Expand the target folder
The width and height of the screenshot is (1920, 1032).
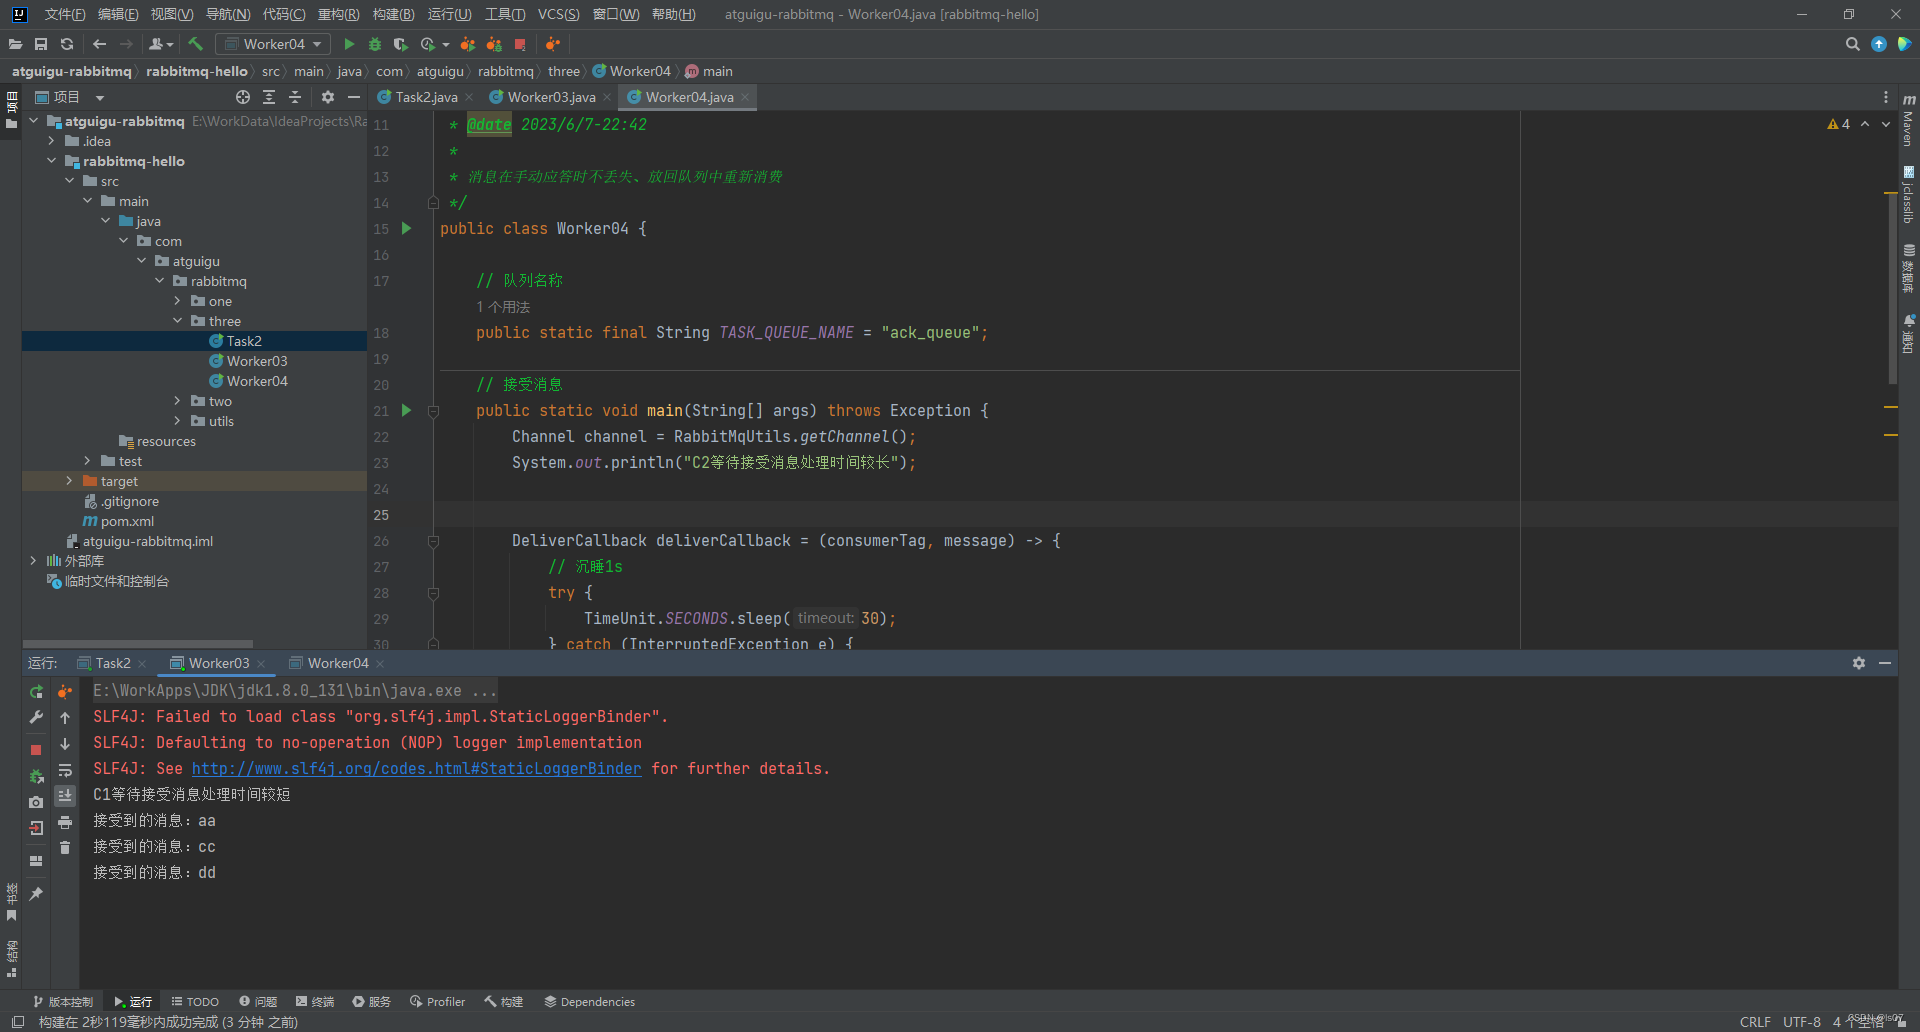[x=69, y=481]
